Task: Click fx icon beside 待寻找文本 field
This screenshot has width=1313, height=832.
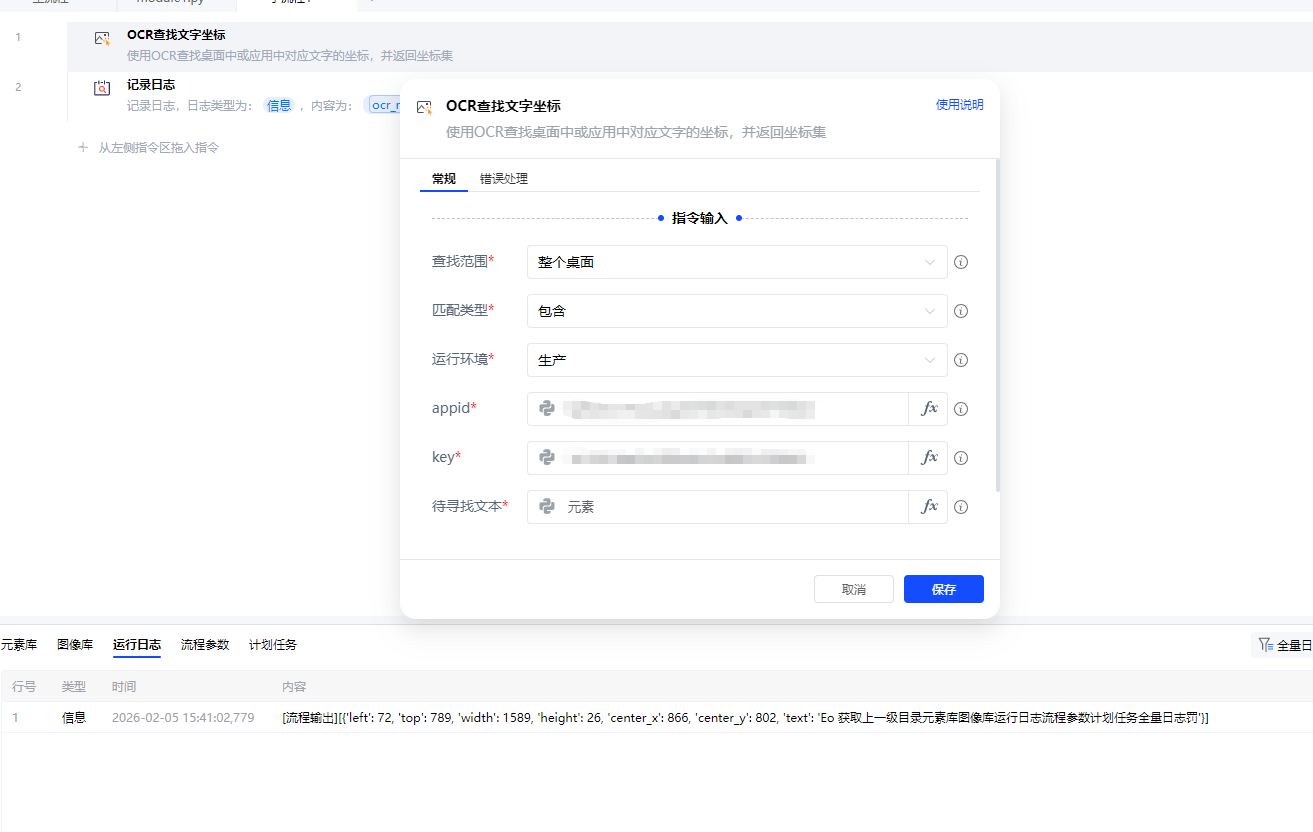Action: (x=929, y=506)
